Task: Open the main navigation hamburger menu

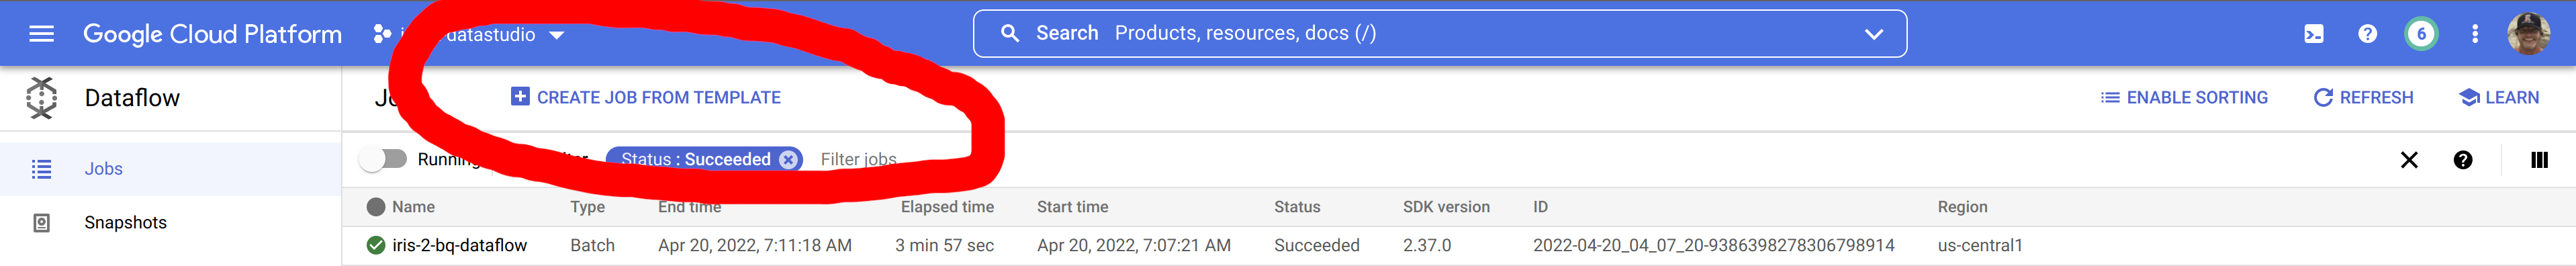Action: pyautogui.click(x=41, y=34)
